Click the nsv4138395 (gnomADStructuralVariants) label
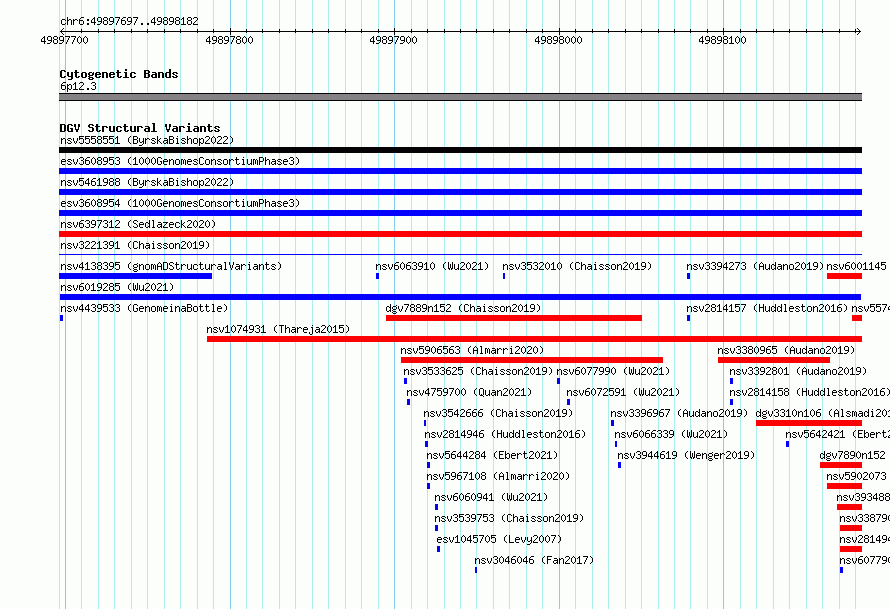 pos(171,266)
